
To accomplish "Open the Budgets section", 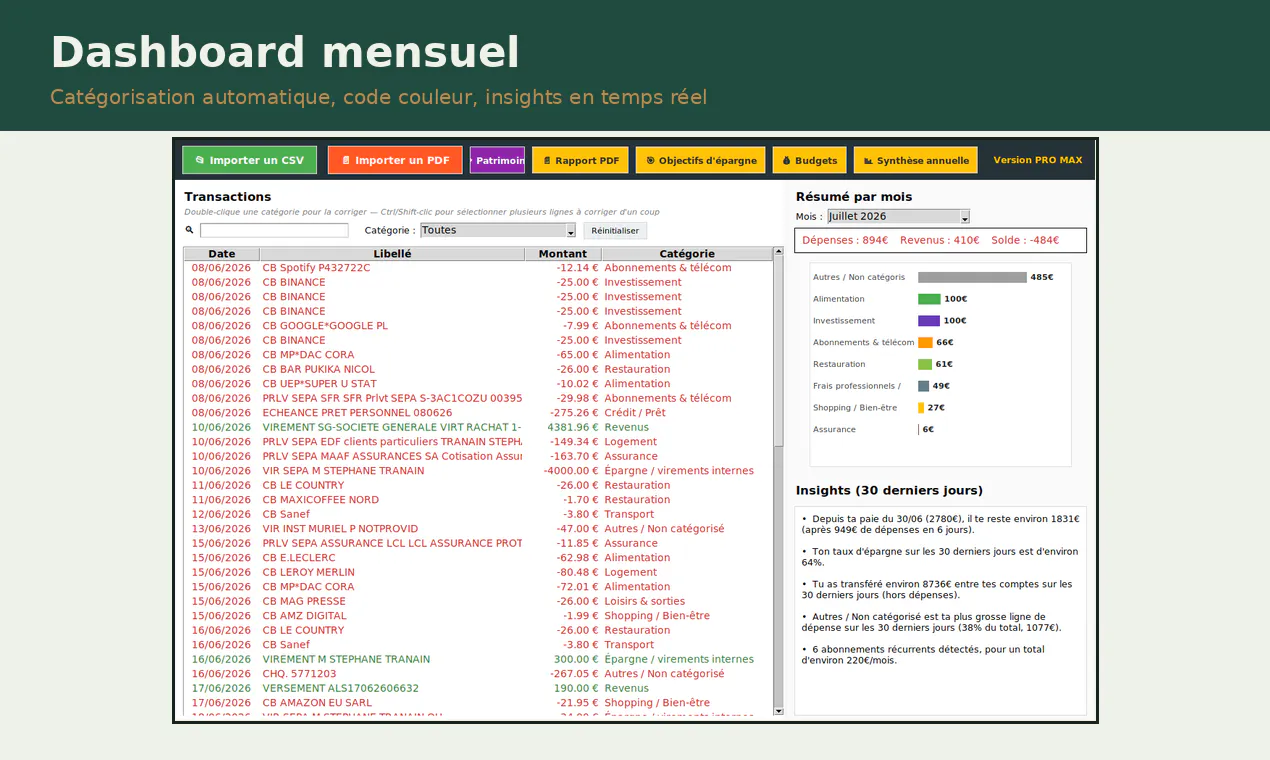I will pyautogui.click(x=809, y=160).
